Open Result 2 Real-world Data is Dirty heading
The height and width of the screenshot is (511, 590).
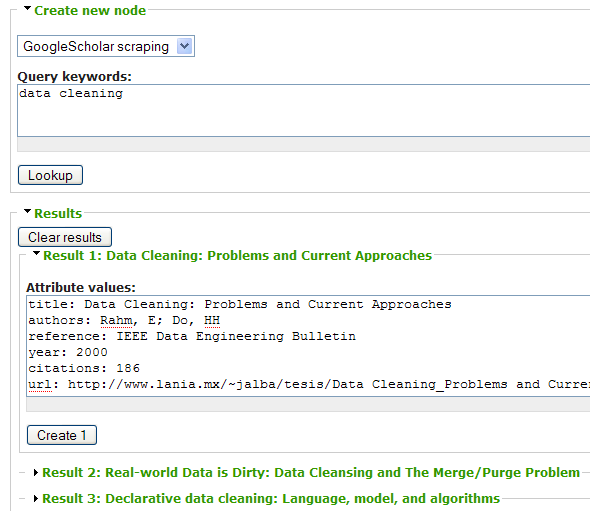[x=311, y=473]
